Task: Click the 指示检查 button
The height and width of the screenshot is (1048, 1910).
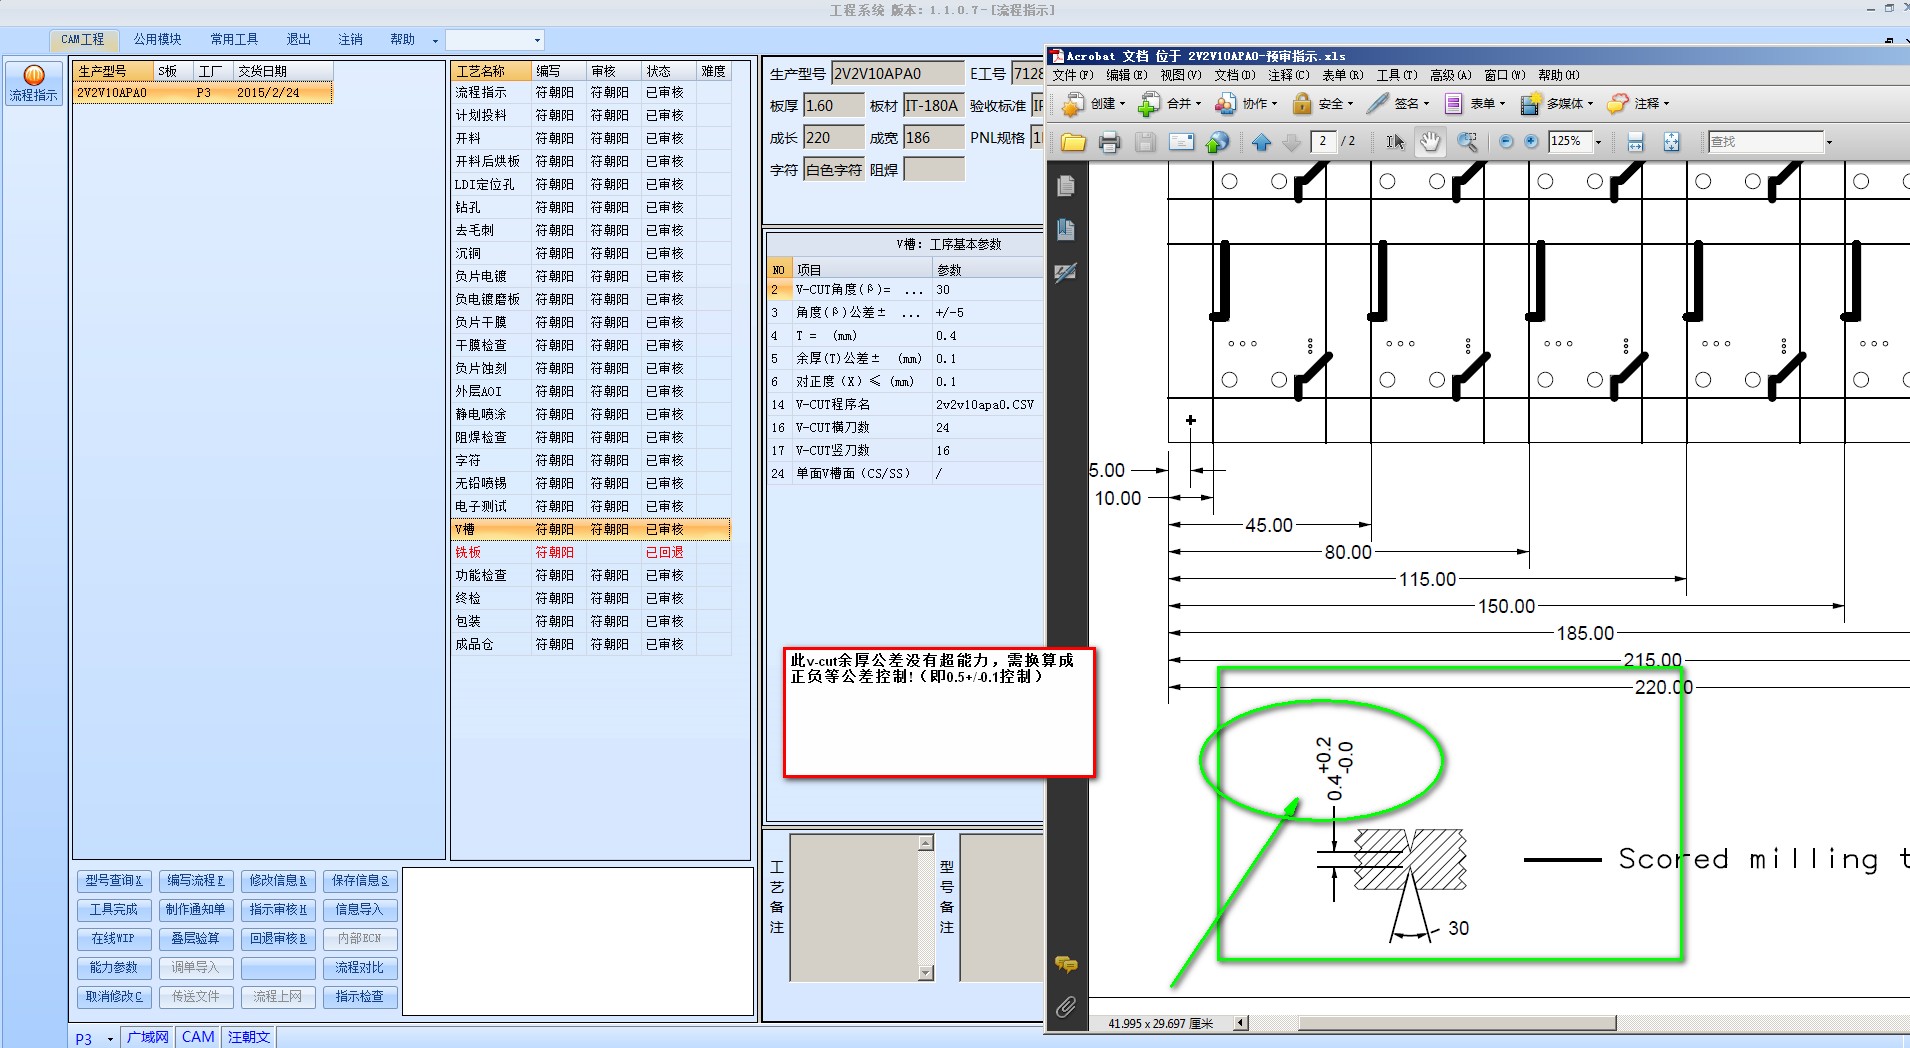Action: click(x=360, y=997)
